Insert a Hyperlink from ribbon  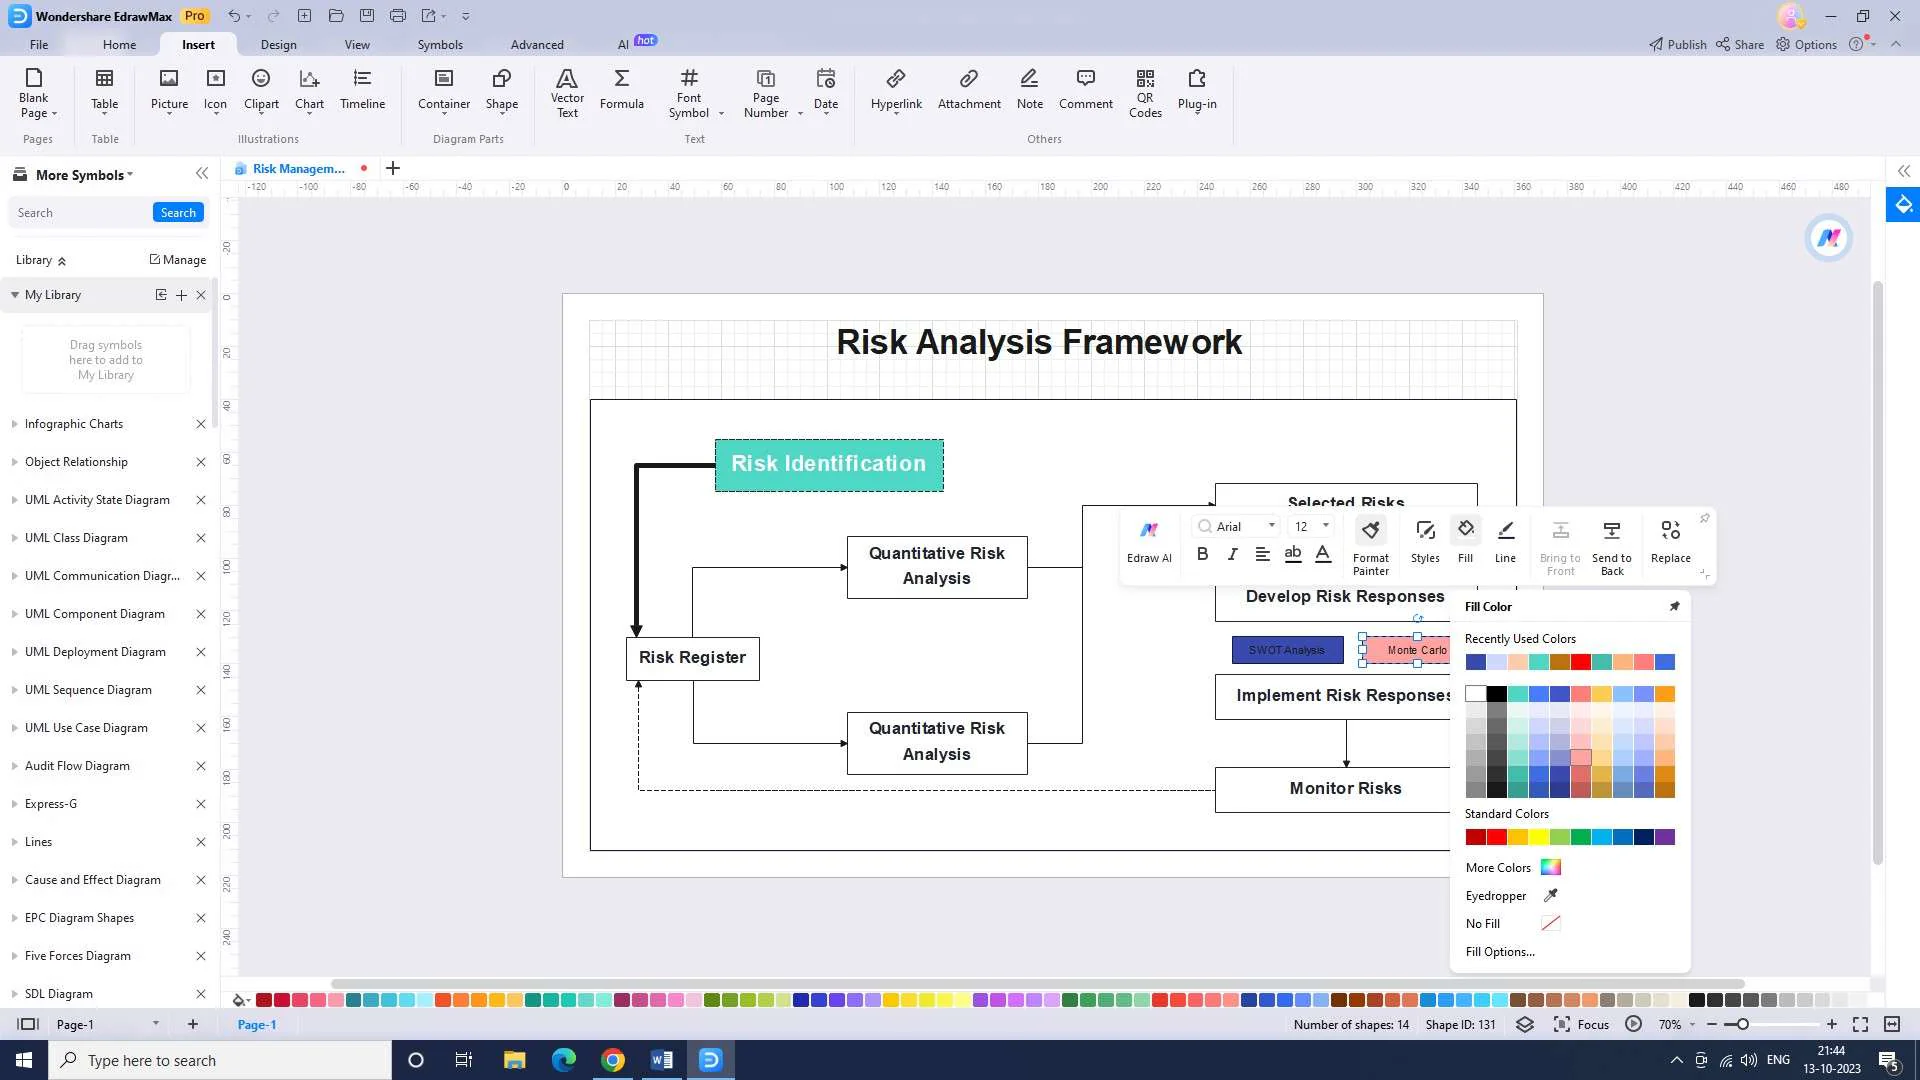pyautogui.click(x=895, y=90)
